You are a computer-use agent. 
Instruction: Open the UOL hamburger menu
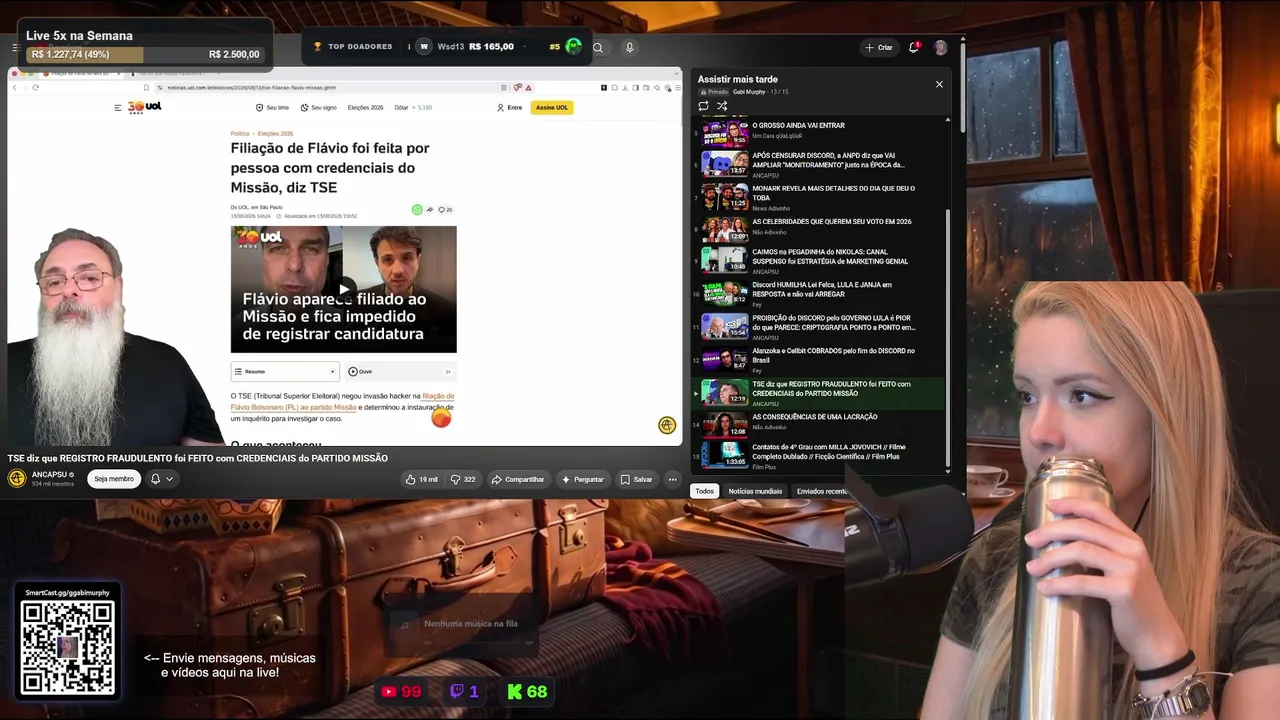tap(117, 107)
